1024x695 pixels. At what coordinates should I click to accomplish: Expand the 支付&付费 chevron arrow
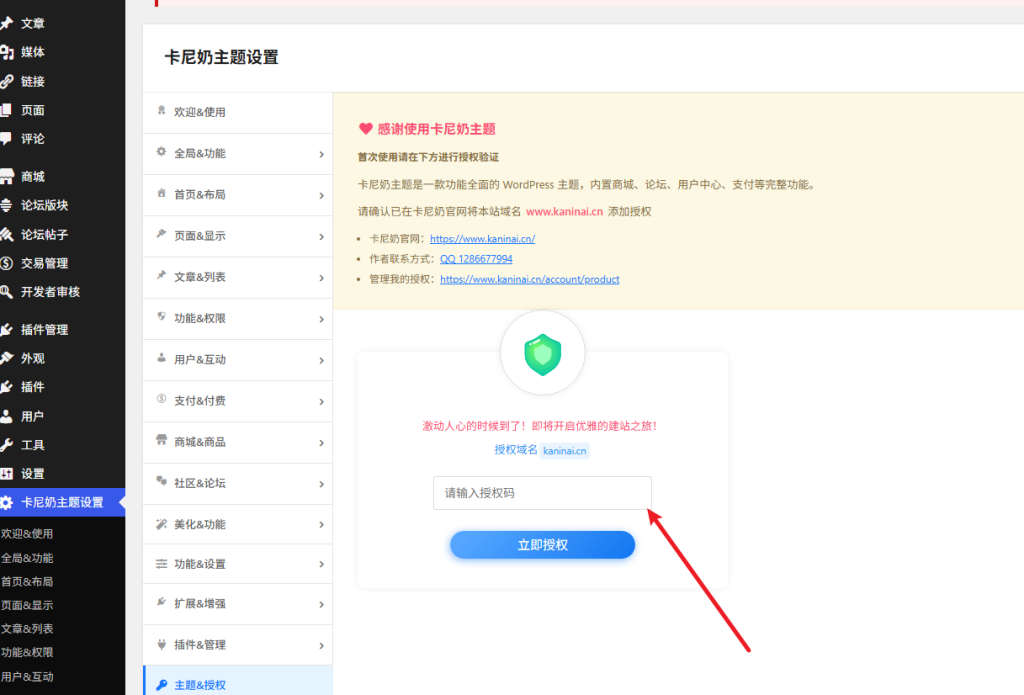click(x=321, y=401)
